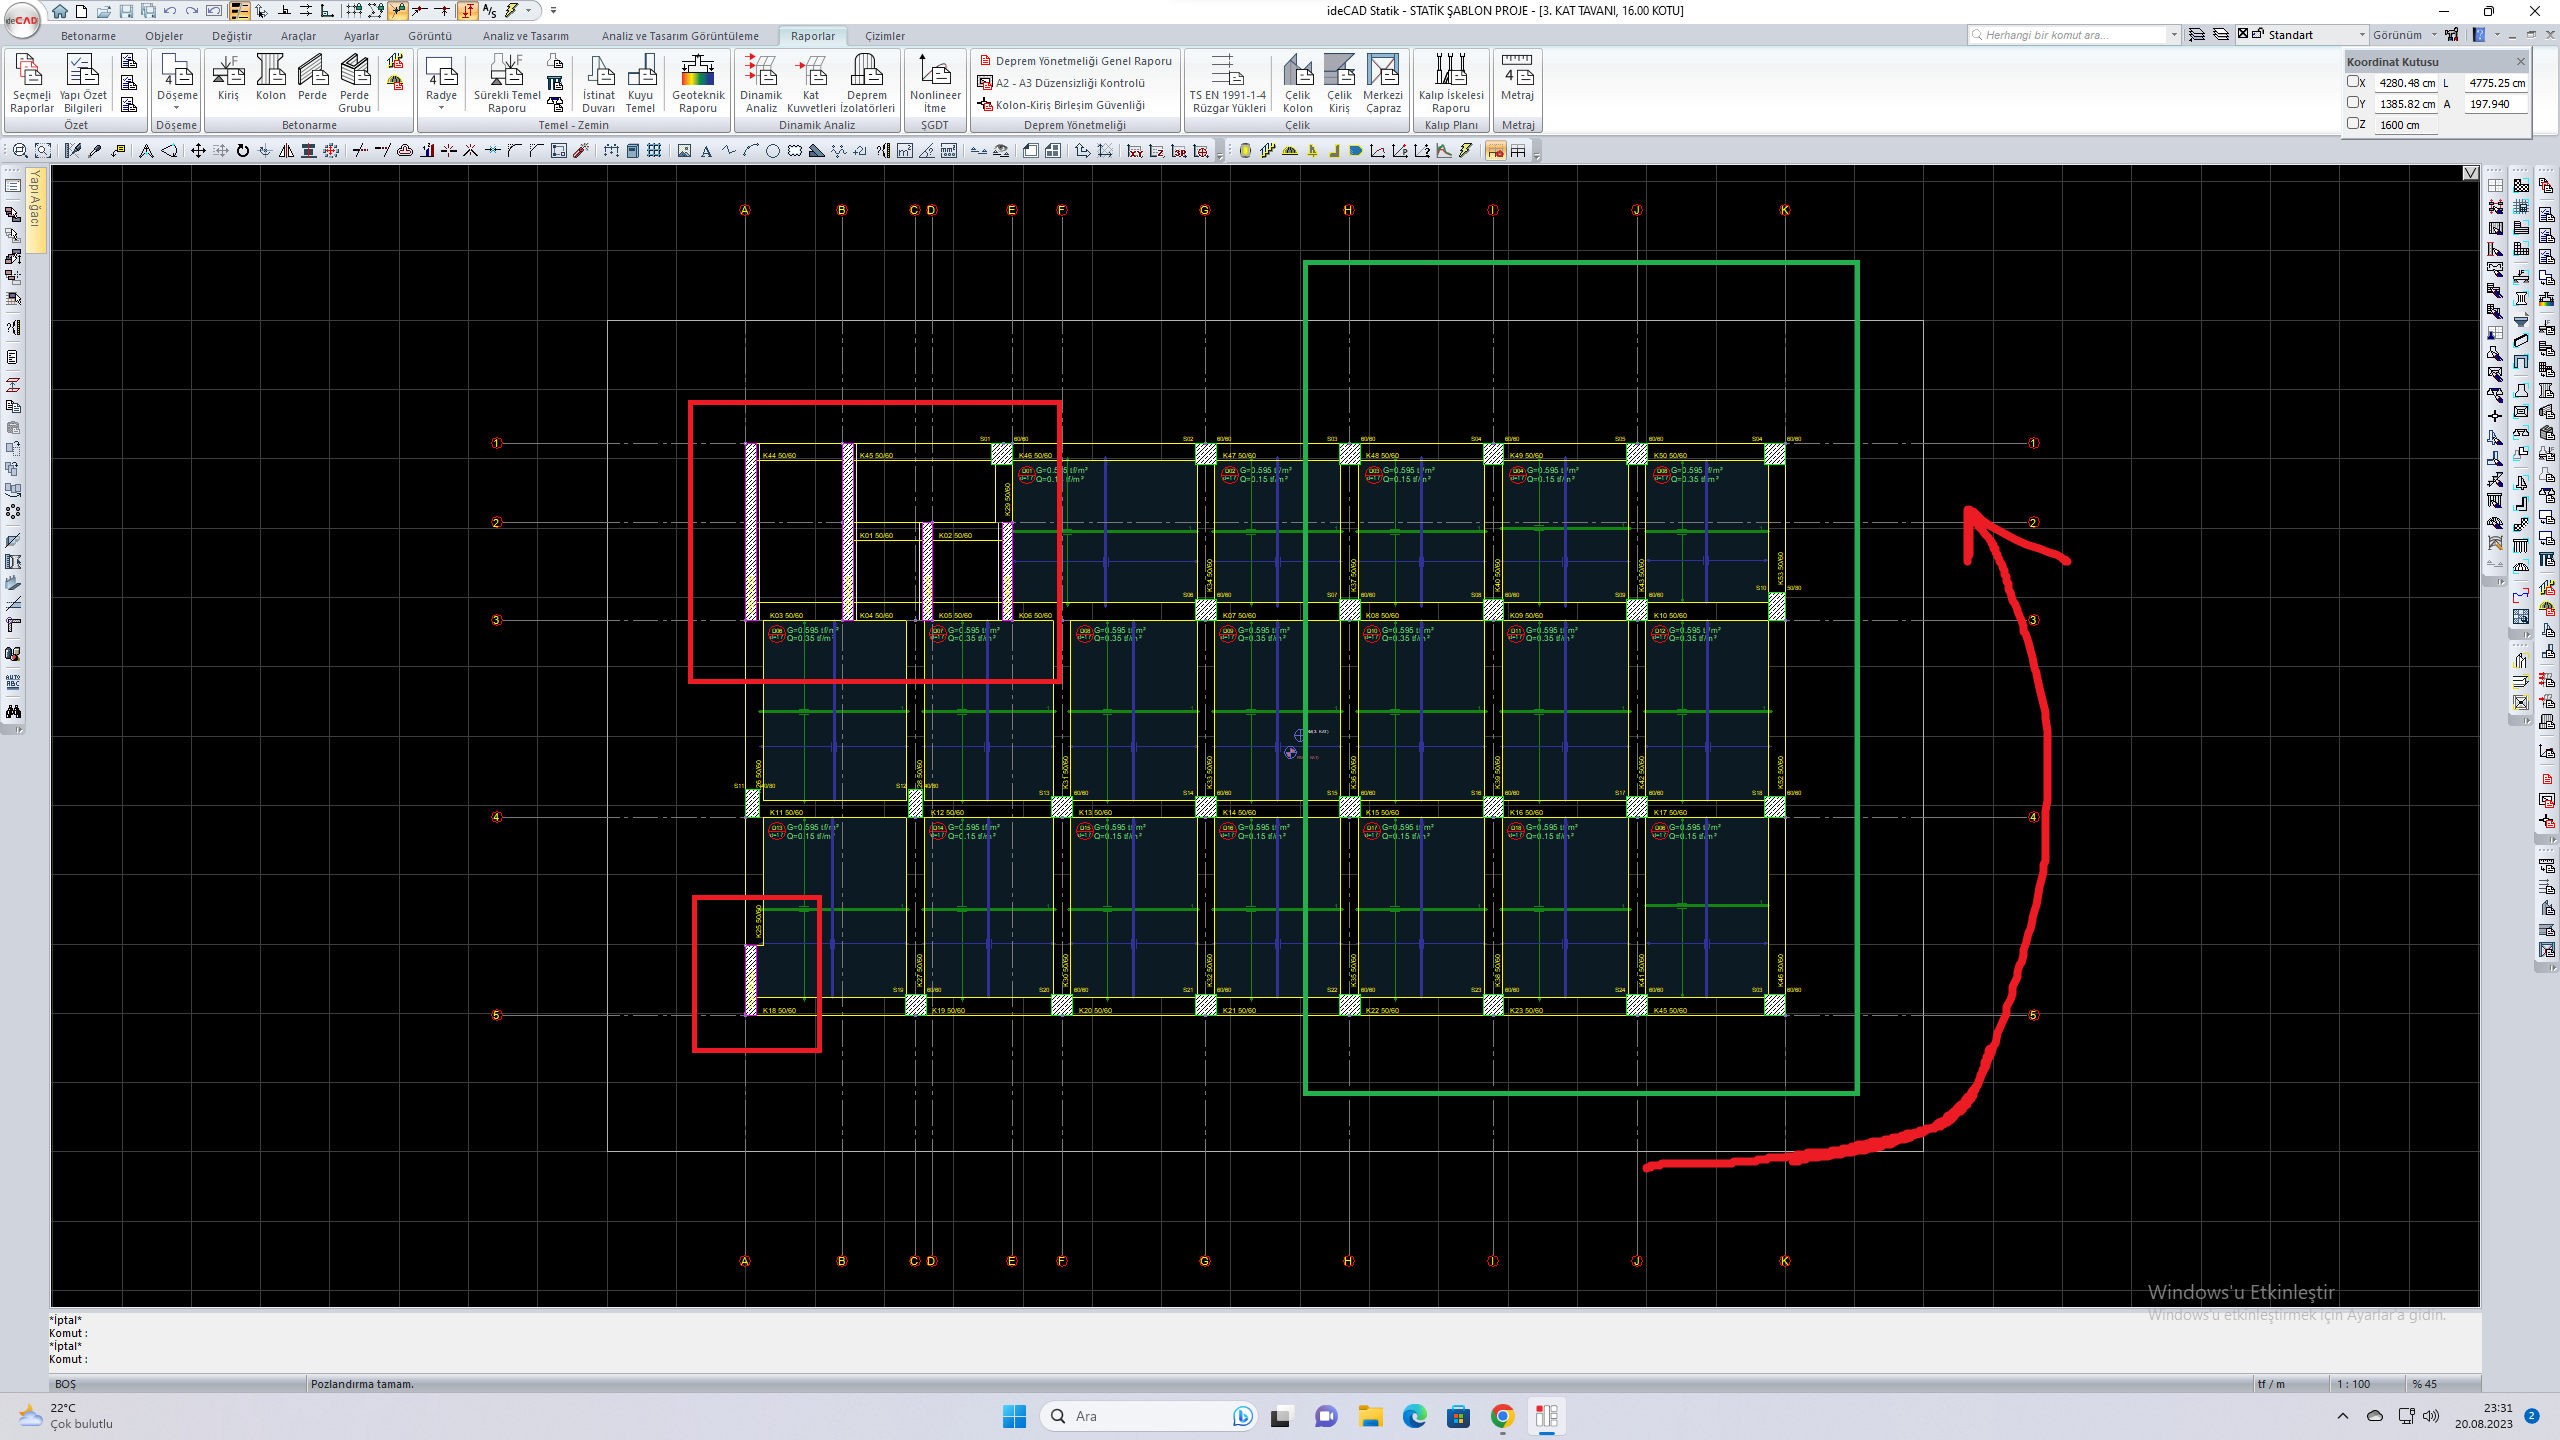Viewport: 2560px width, 1440px height.
Task: Open Deprem İzolatörleri report
Action: coord(867,84)
